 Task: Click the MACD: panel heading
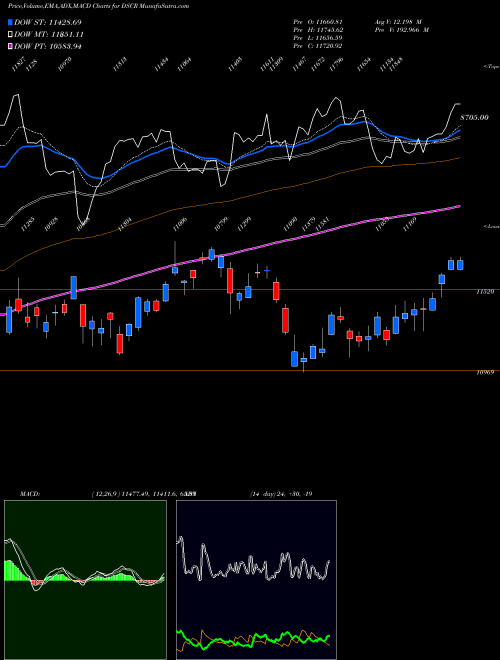30,494
